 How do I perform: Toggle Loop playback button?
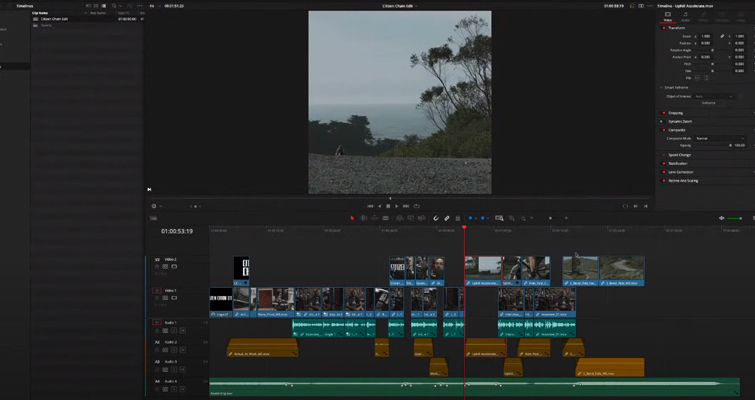pos(417,206)
